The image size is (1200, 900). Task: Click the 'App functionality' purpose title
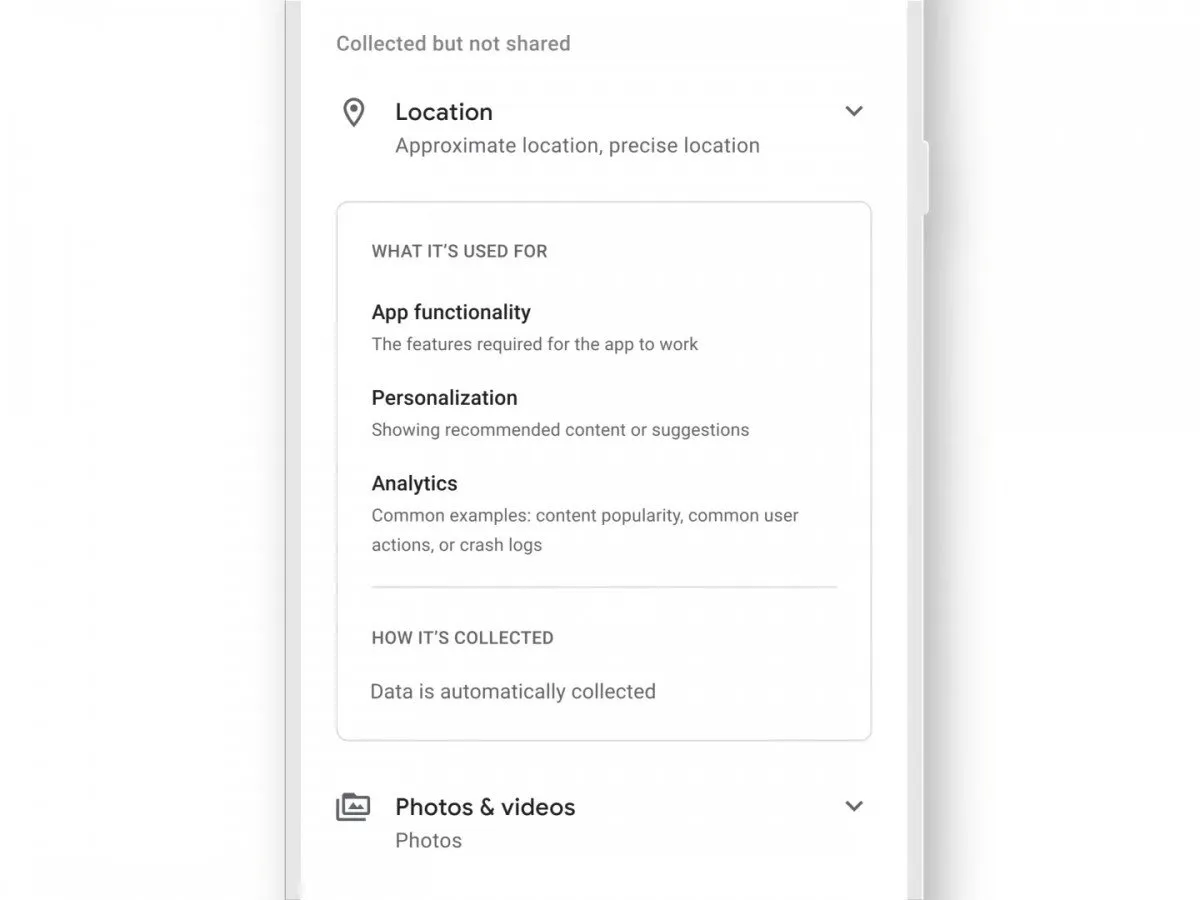coord(451,312)
